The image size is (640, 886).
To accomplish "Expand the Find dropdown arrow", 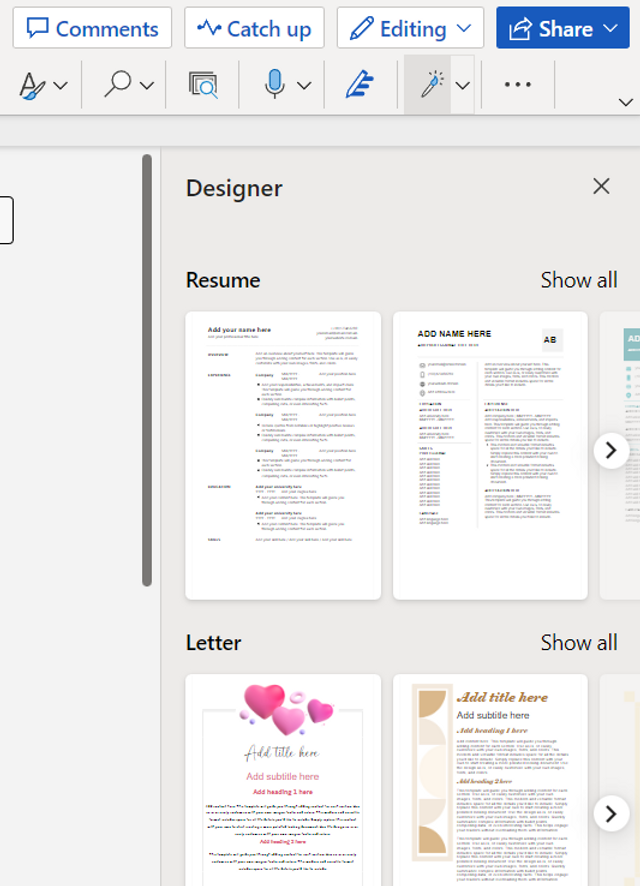I will click(146, 85).
